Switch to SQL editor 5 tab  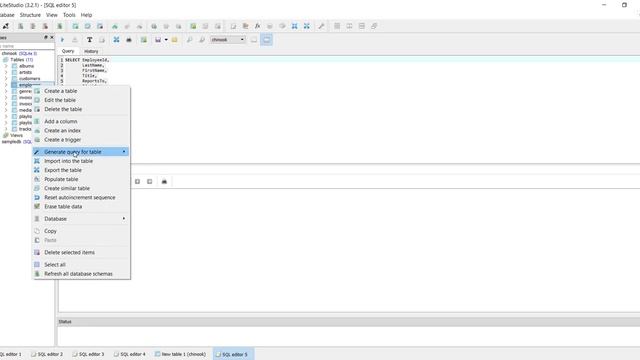pos(232,354)
